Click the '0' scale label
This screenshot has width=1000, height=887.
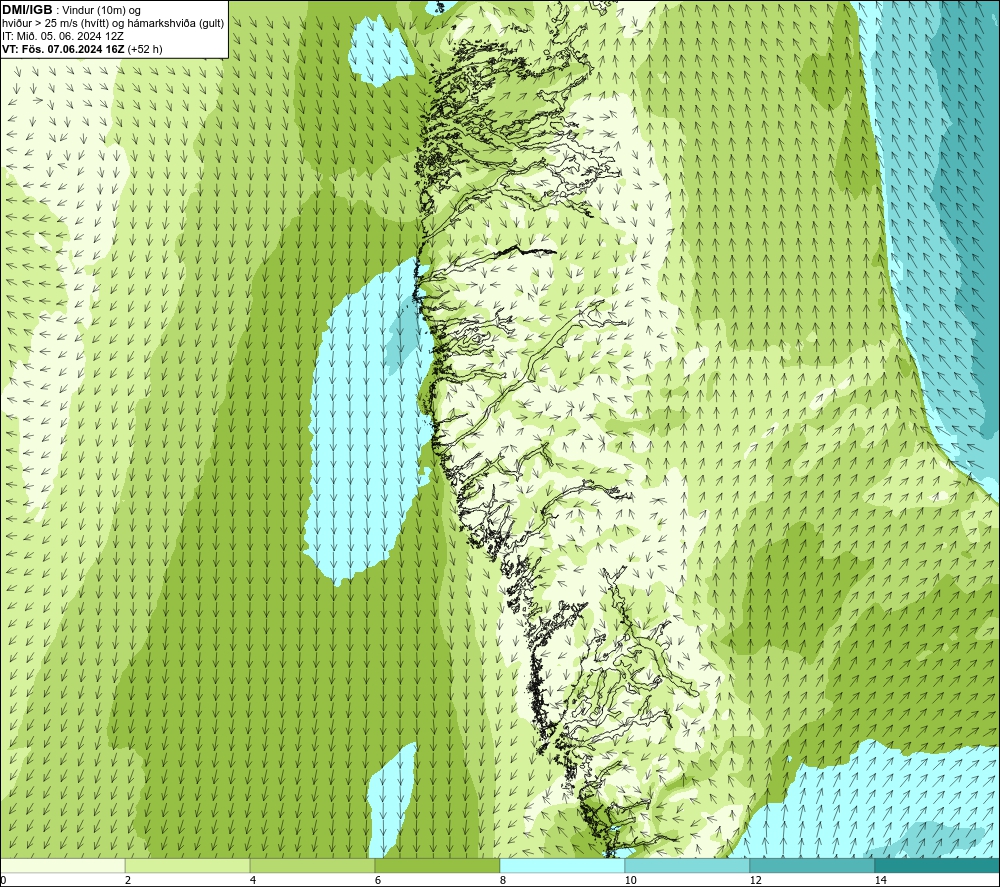pyautogui.click(x=3, y=880)
